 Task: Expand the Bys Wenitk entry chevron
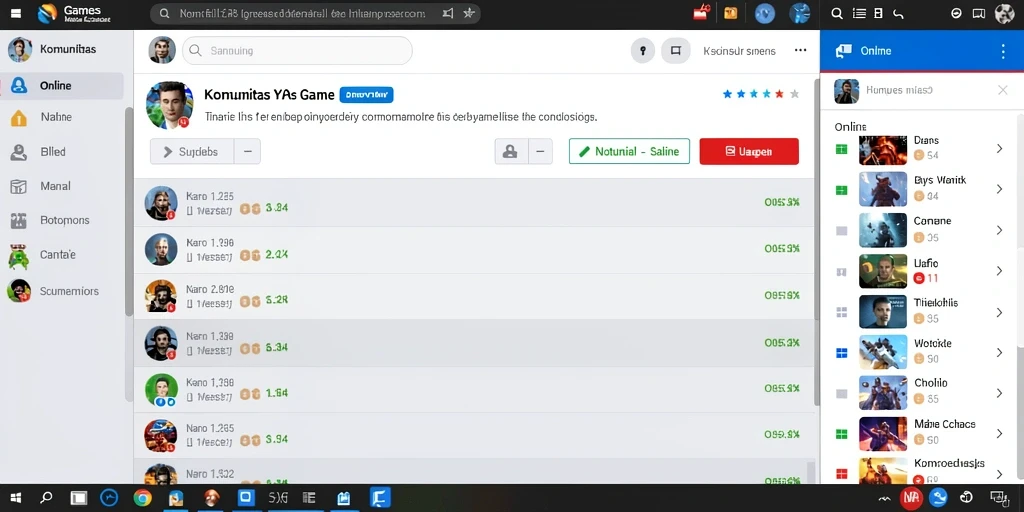(x=999, y=189)
